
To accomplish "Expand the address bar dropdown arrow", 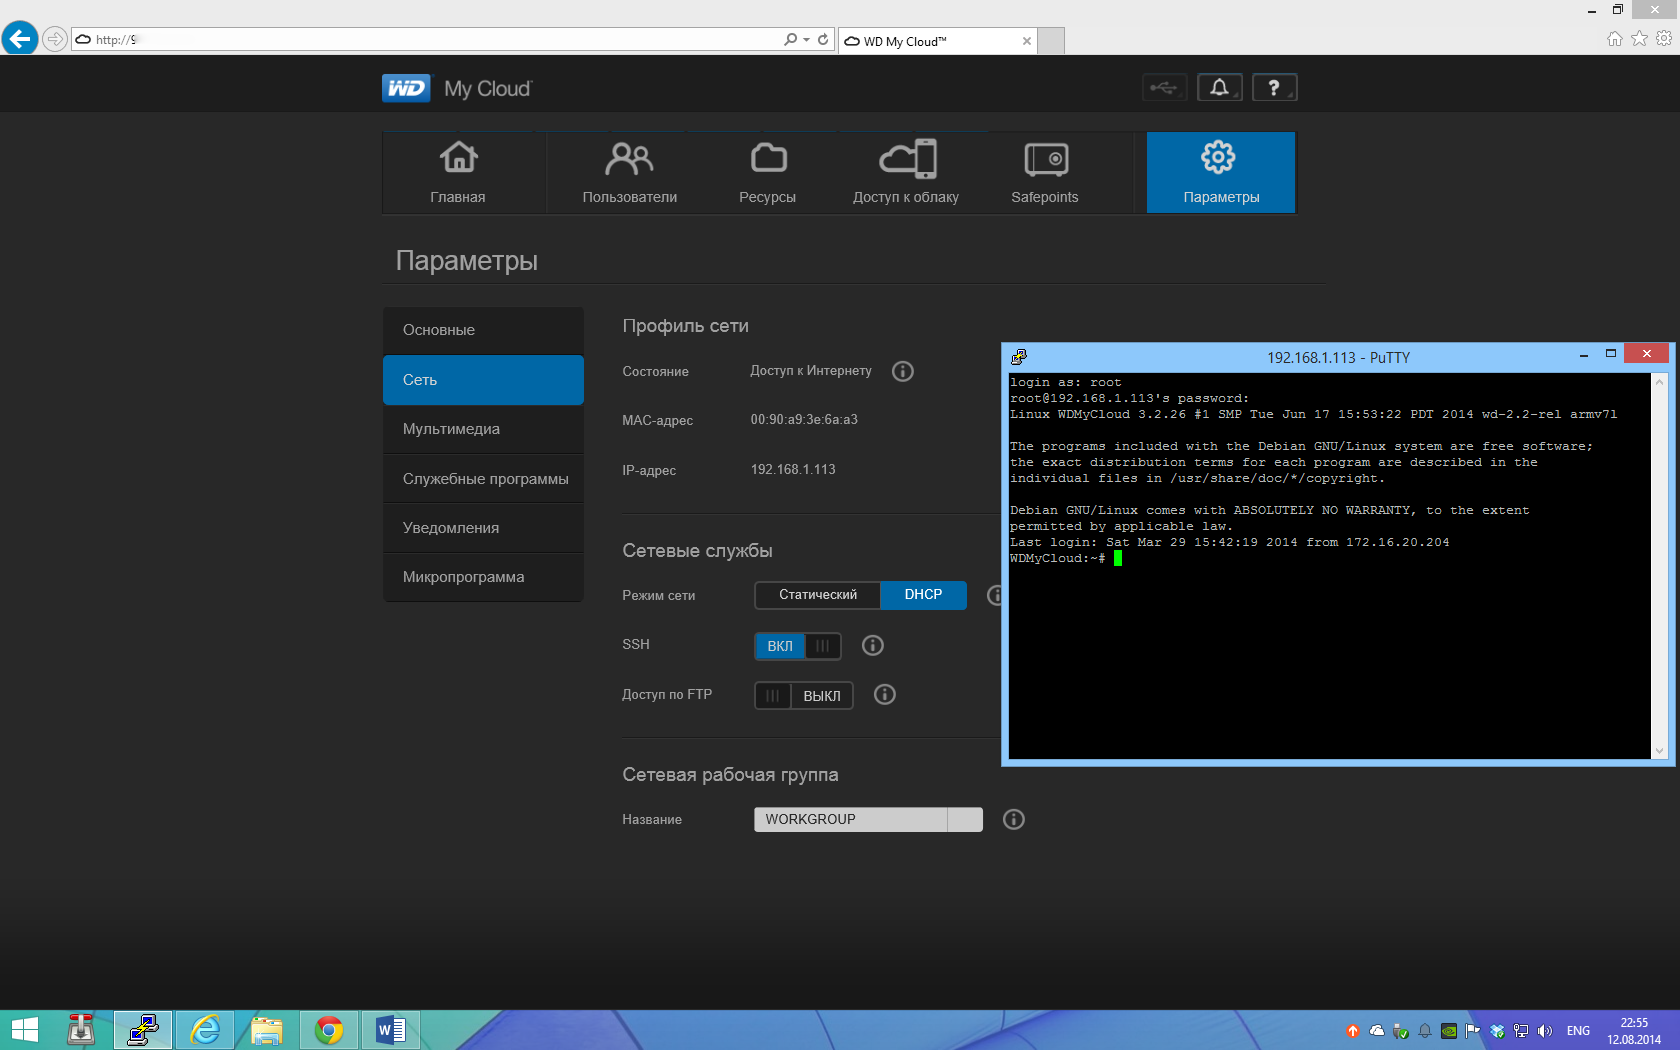I will point(806,40).
